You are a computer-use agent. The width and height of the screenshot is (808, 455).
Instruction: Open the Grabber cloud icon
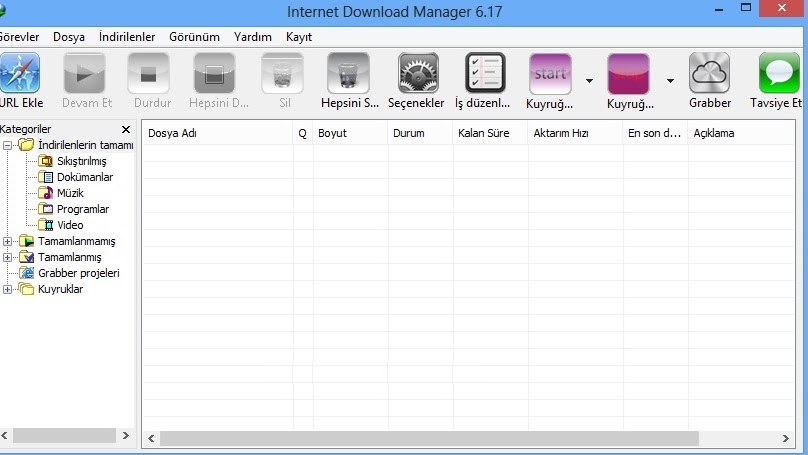click(710, 73)
